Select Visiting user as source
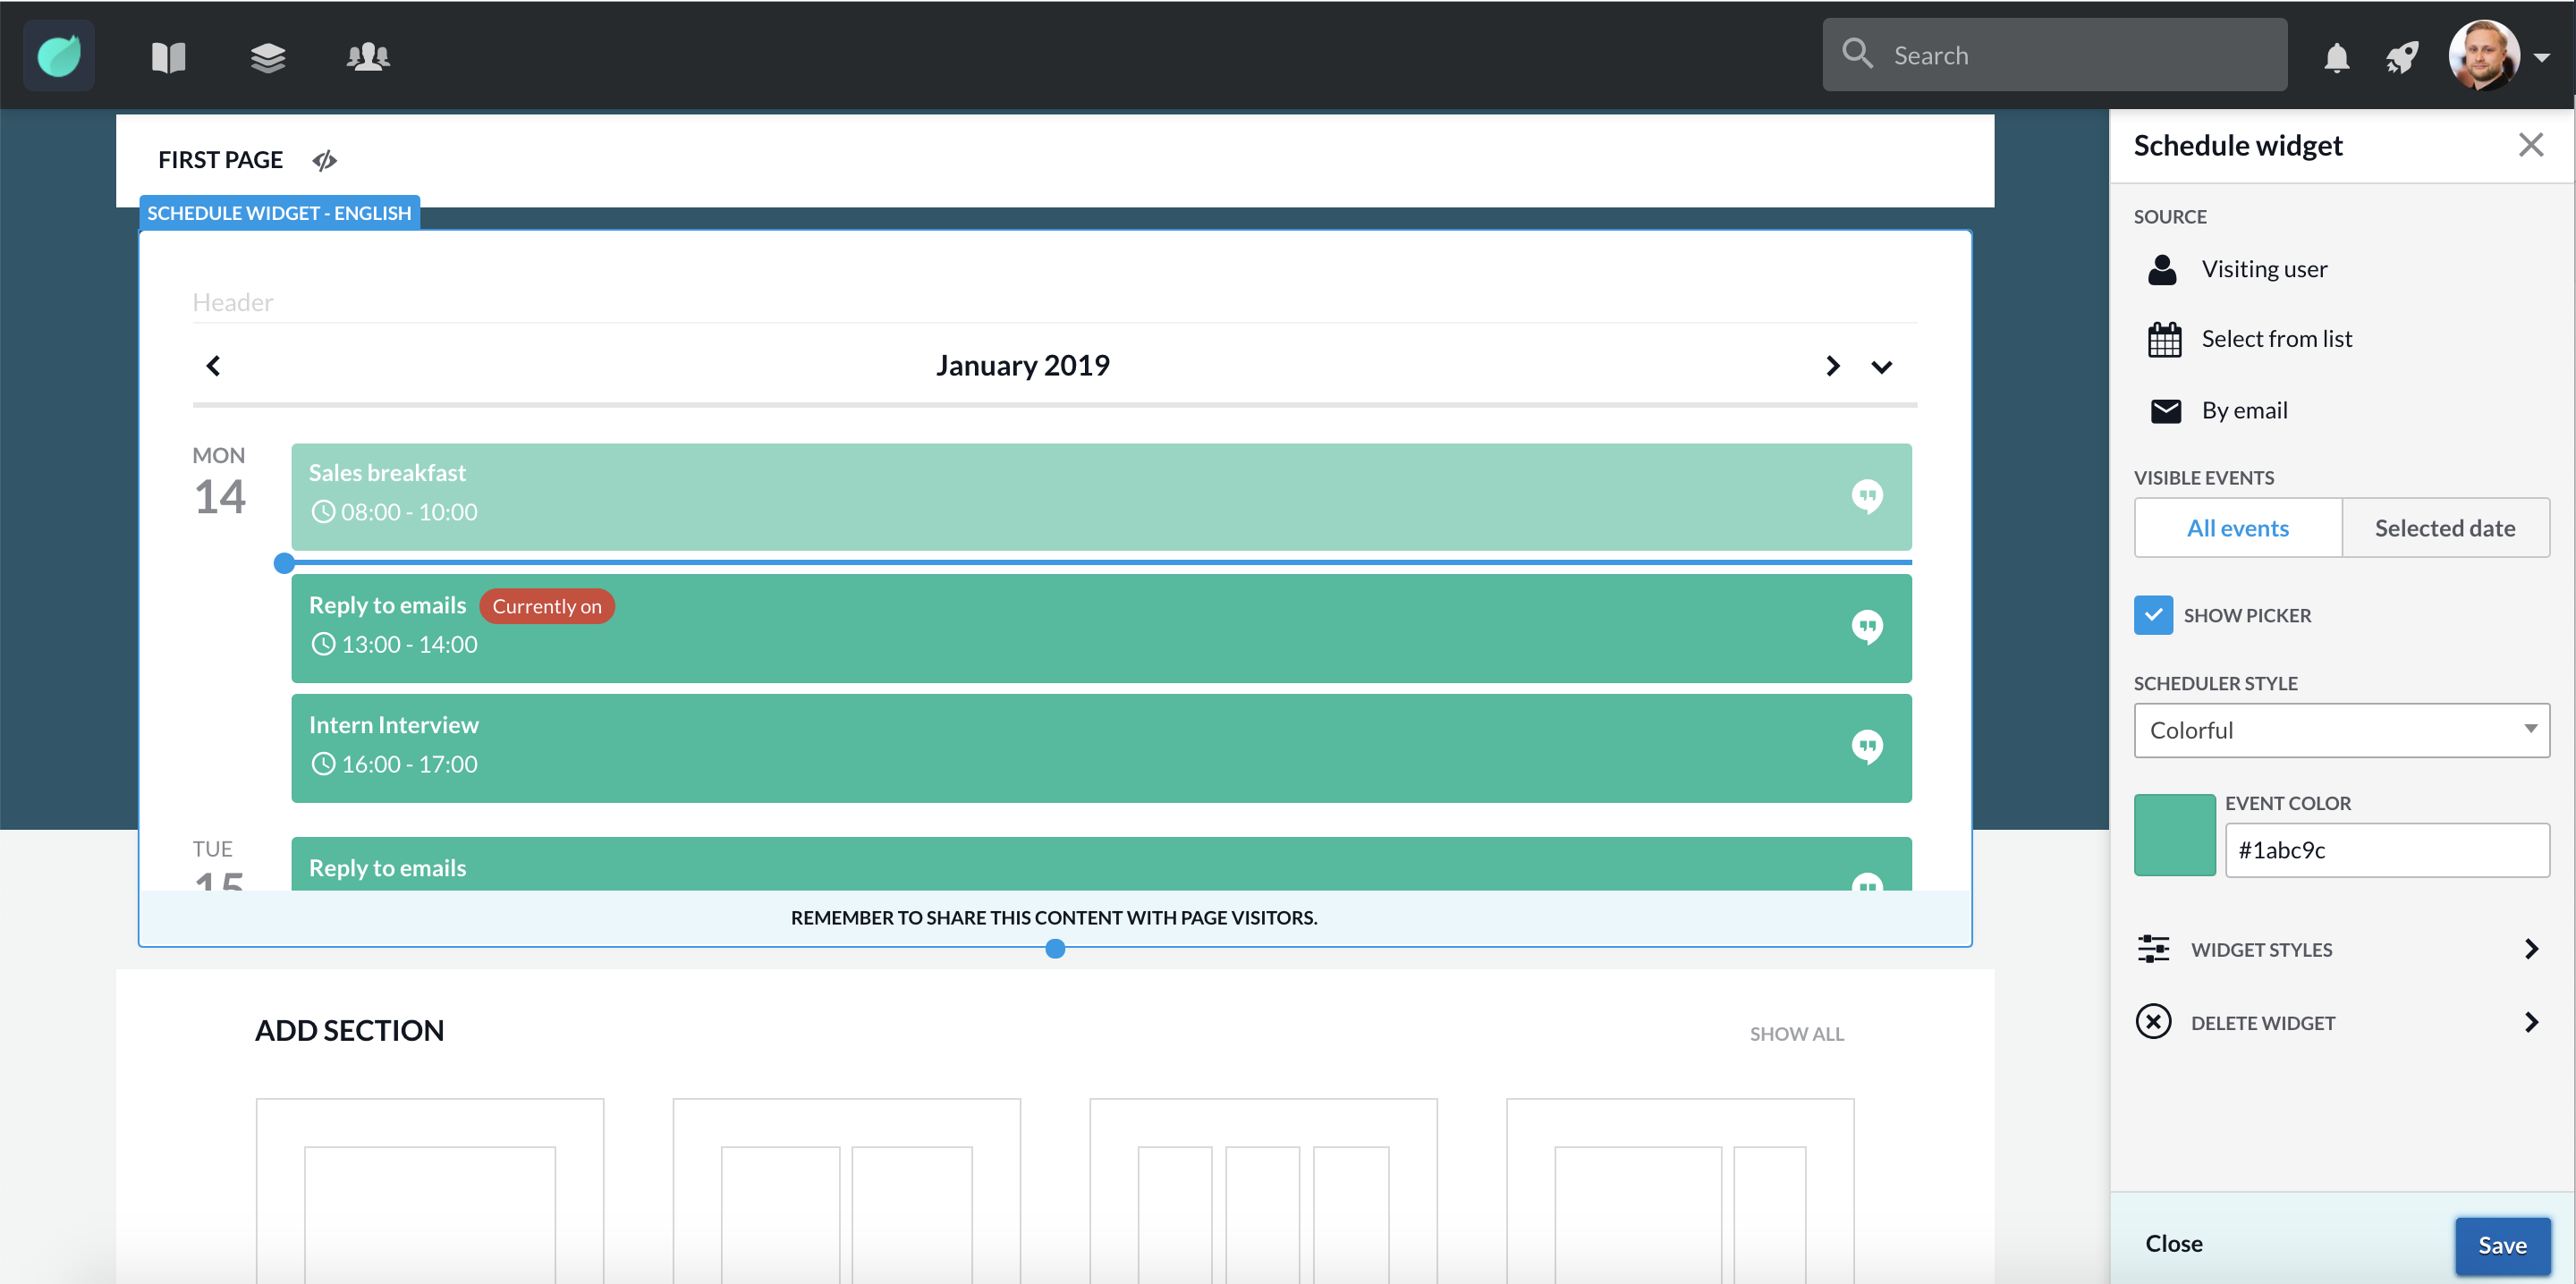This screenshot has height=1284, width=2576. coord(2263,269)
